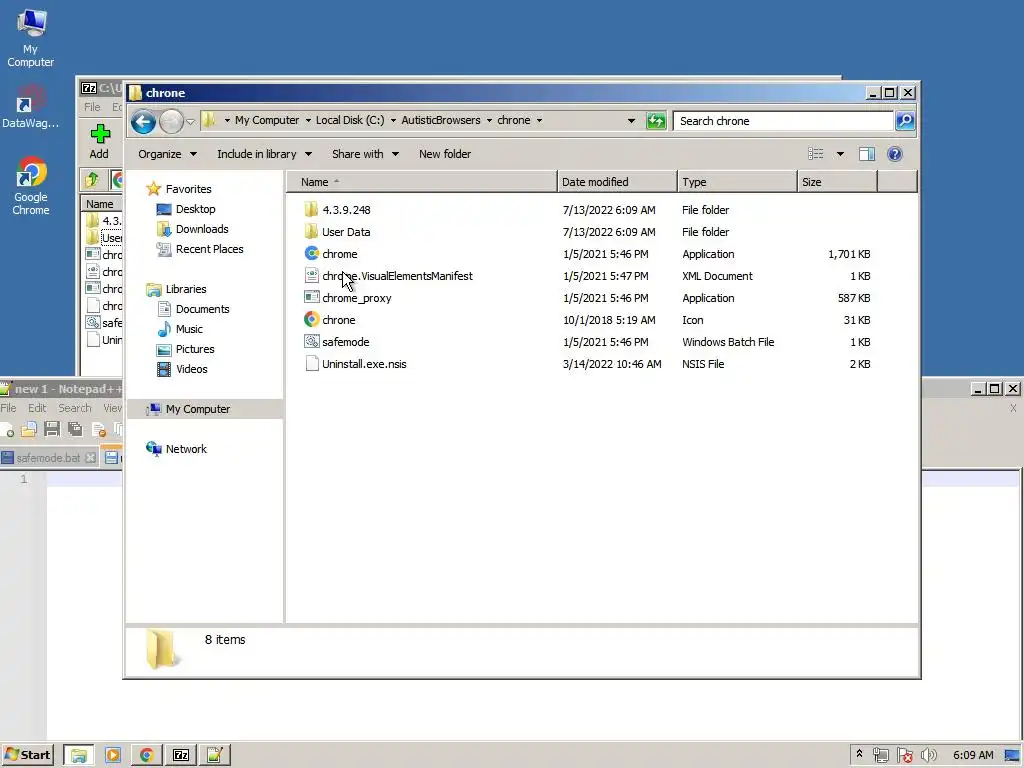Open Music library in navigation pane
This screenshot has height=768, width=1024.
coord(189,329)
